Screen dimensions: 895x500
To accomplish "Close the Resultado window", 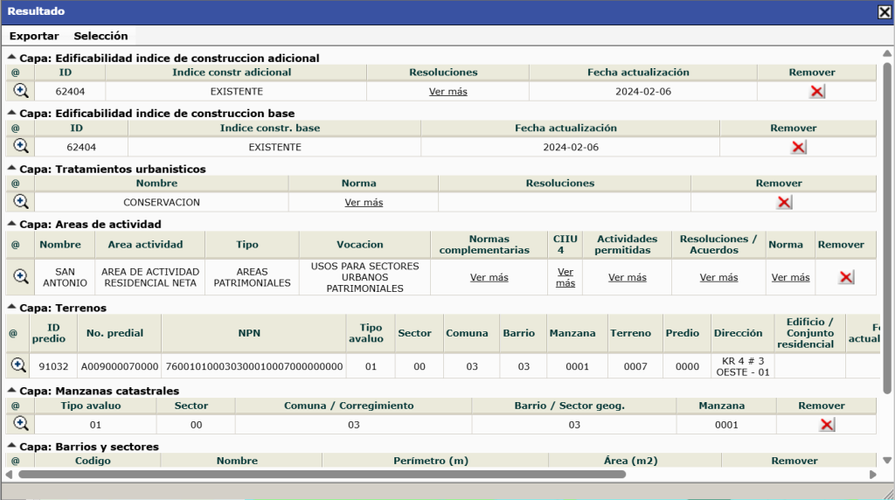I will click(884, 11).
